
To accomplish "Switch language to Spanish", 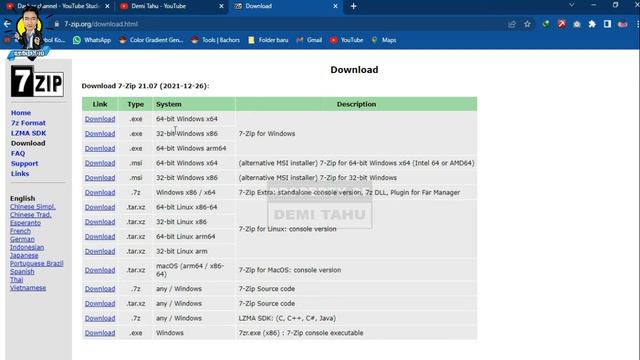I will tap(22, 272).
